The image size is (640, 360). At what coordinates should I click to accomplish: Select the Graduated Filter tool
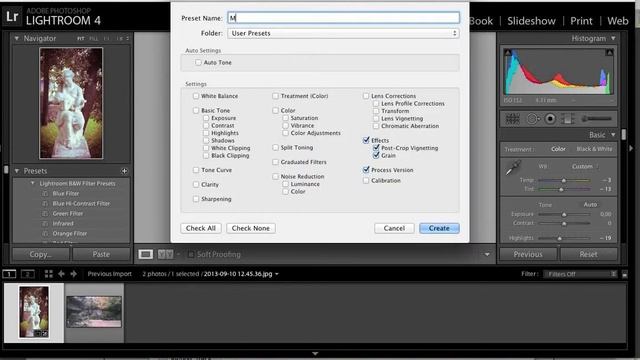(567, 119)
